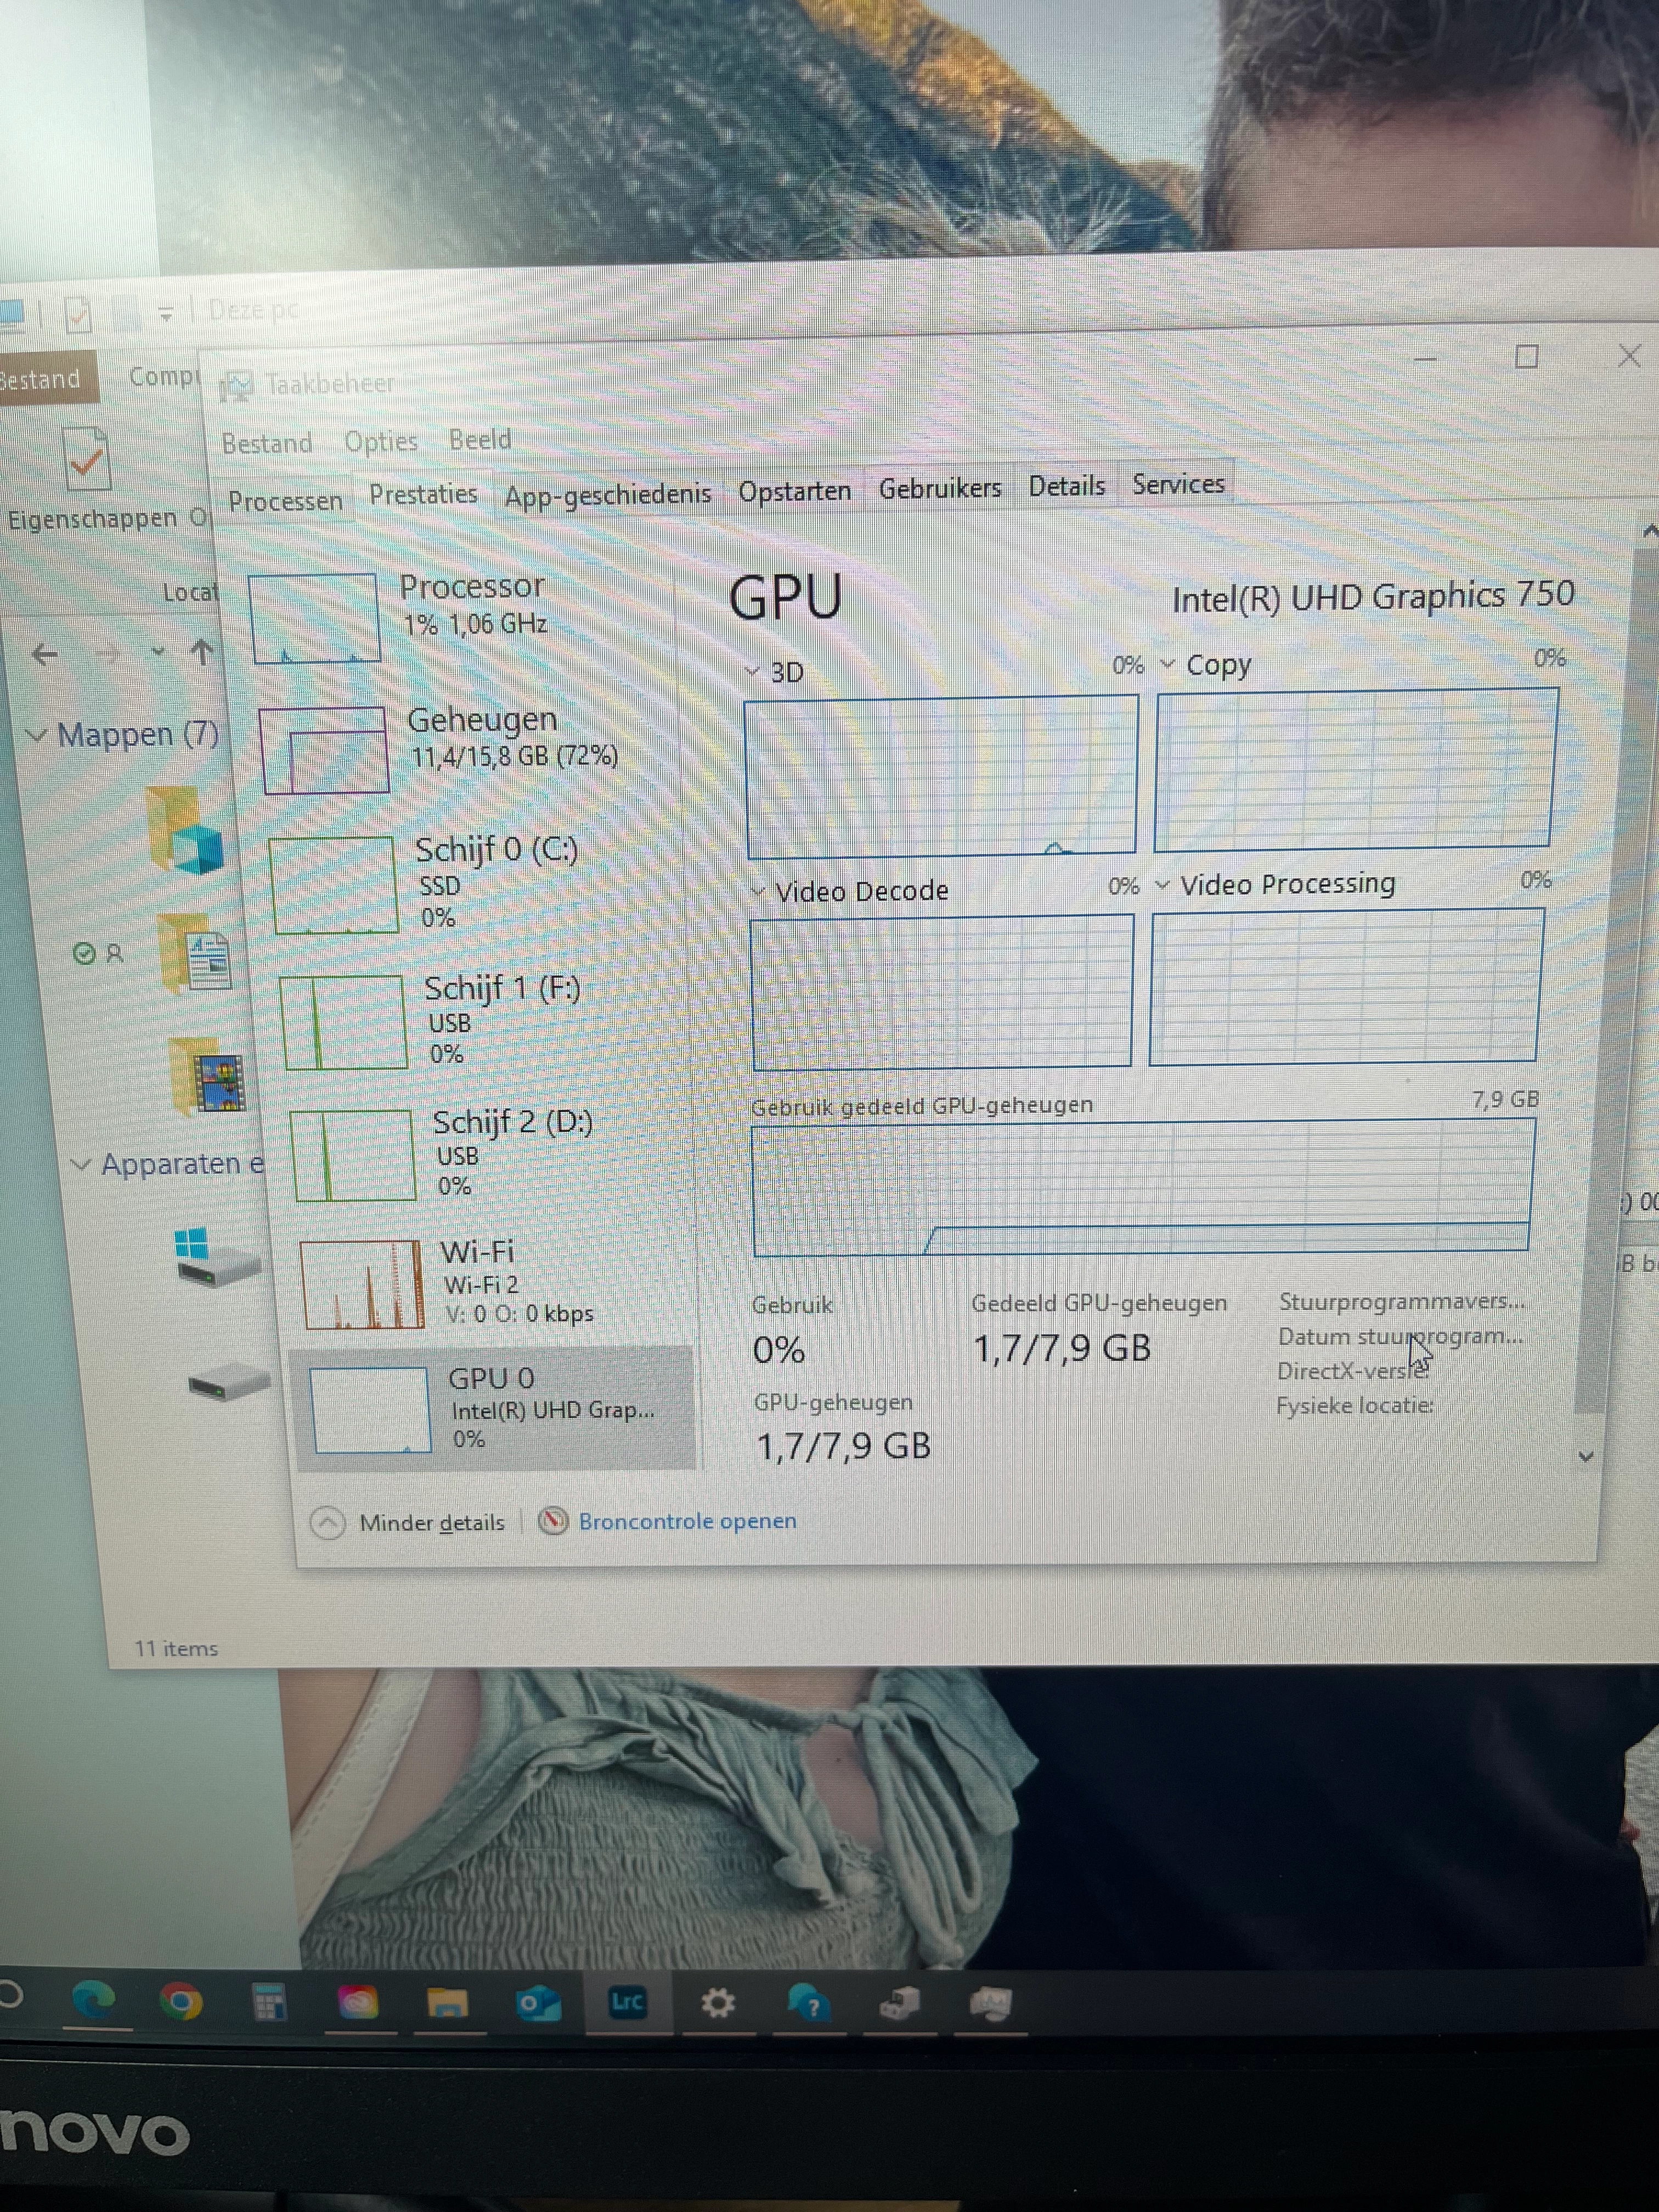Click the Explorer back arrow
1659x2212 pixels.
click(x=45, y=655)
